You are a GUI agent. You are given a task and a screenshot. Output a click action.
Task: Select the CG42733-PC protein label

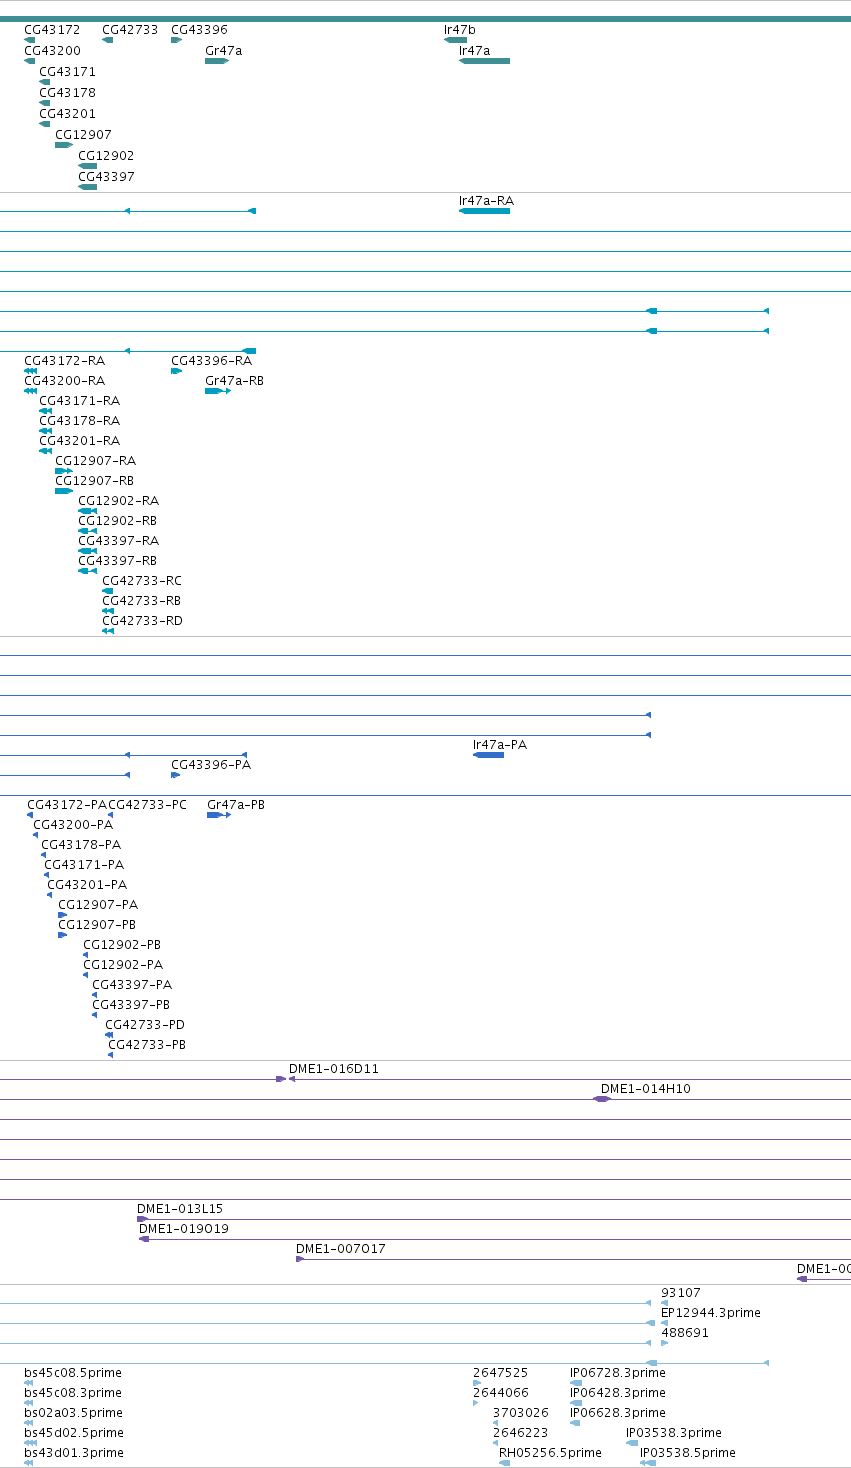coord(147,805)
